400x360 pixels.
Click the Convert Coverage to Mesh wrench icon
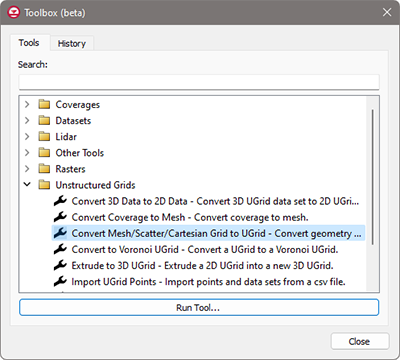tap(60, 217)
